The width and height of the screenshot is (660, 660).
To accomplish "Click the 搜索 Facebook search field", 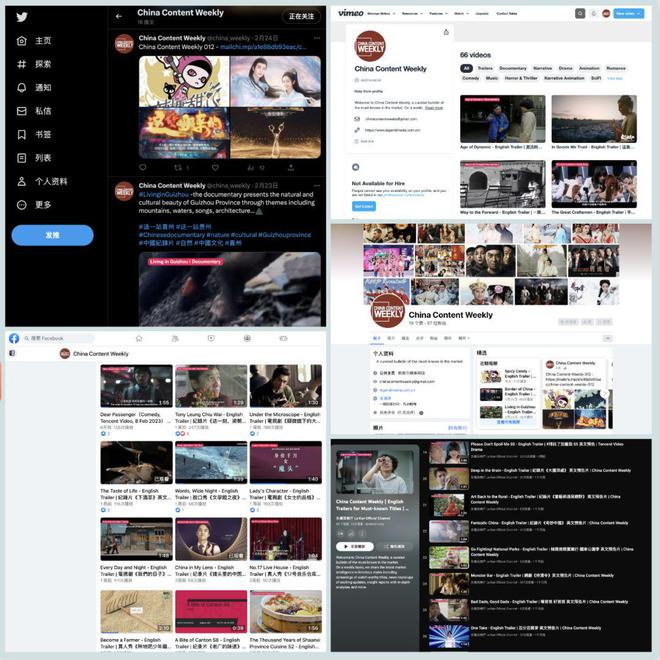I will pos(58,338).
